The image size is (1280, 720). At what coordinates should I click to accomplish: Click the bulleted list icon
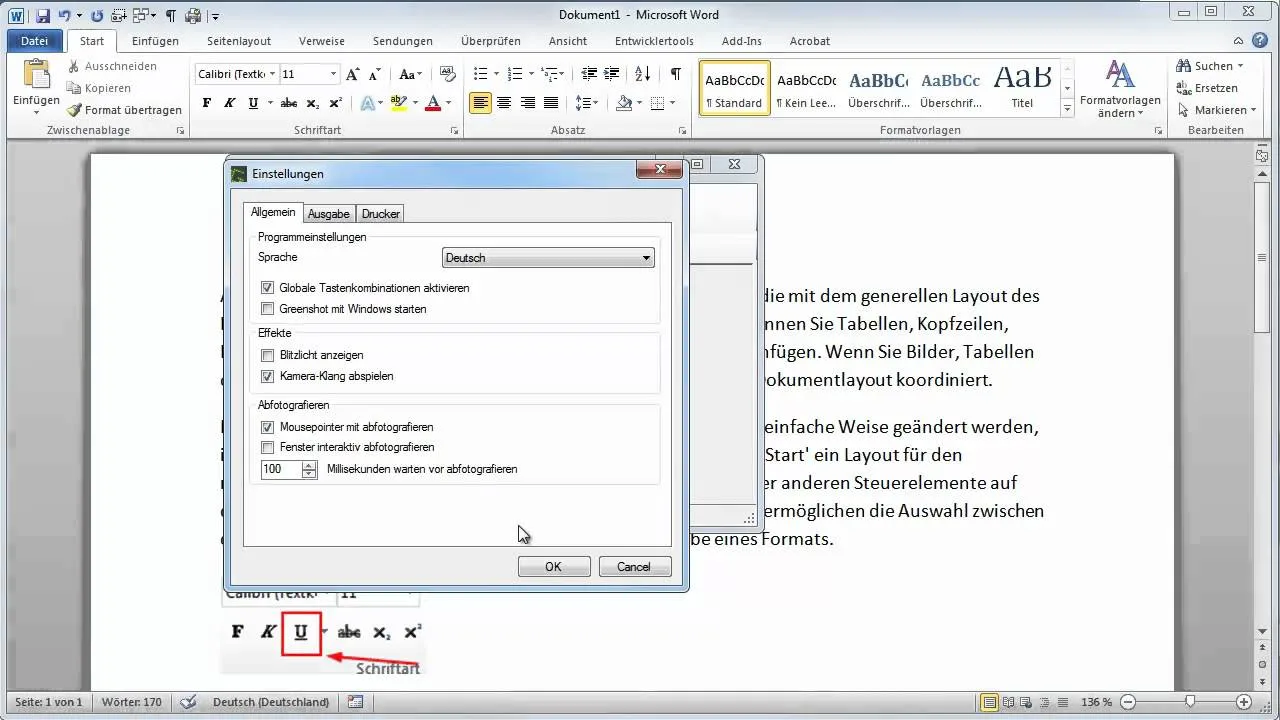click(x=480, y=74)
